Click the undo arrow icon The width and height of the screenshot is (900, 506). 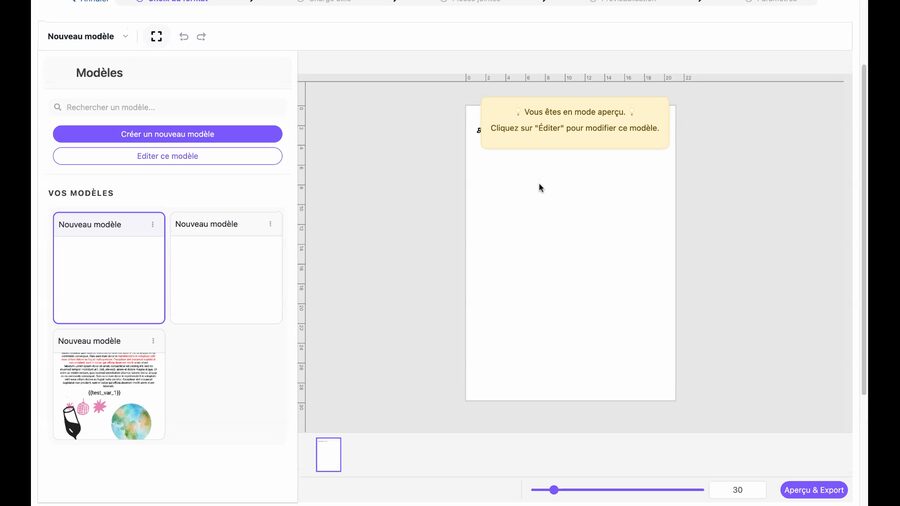coord(184,37)
